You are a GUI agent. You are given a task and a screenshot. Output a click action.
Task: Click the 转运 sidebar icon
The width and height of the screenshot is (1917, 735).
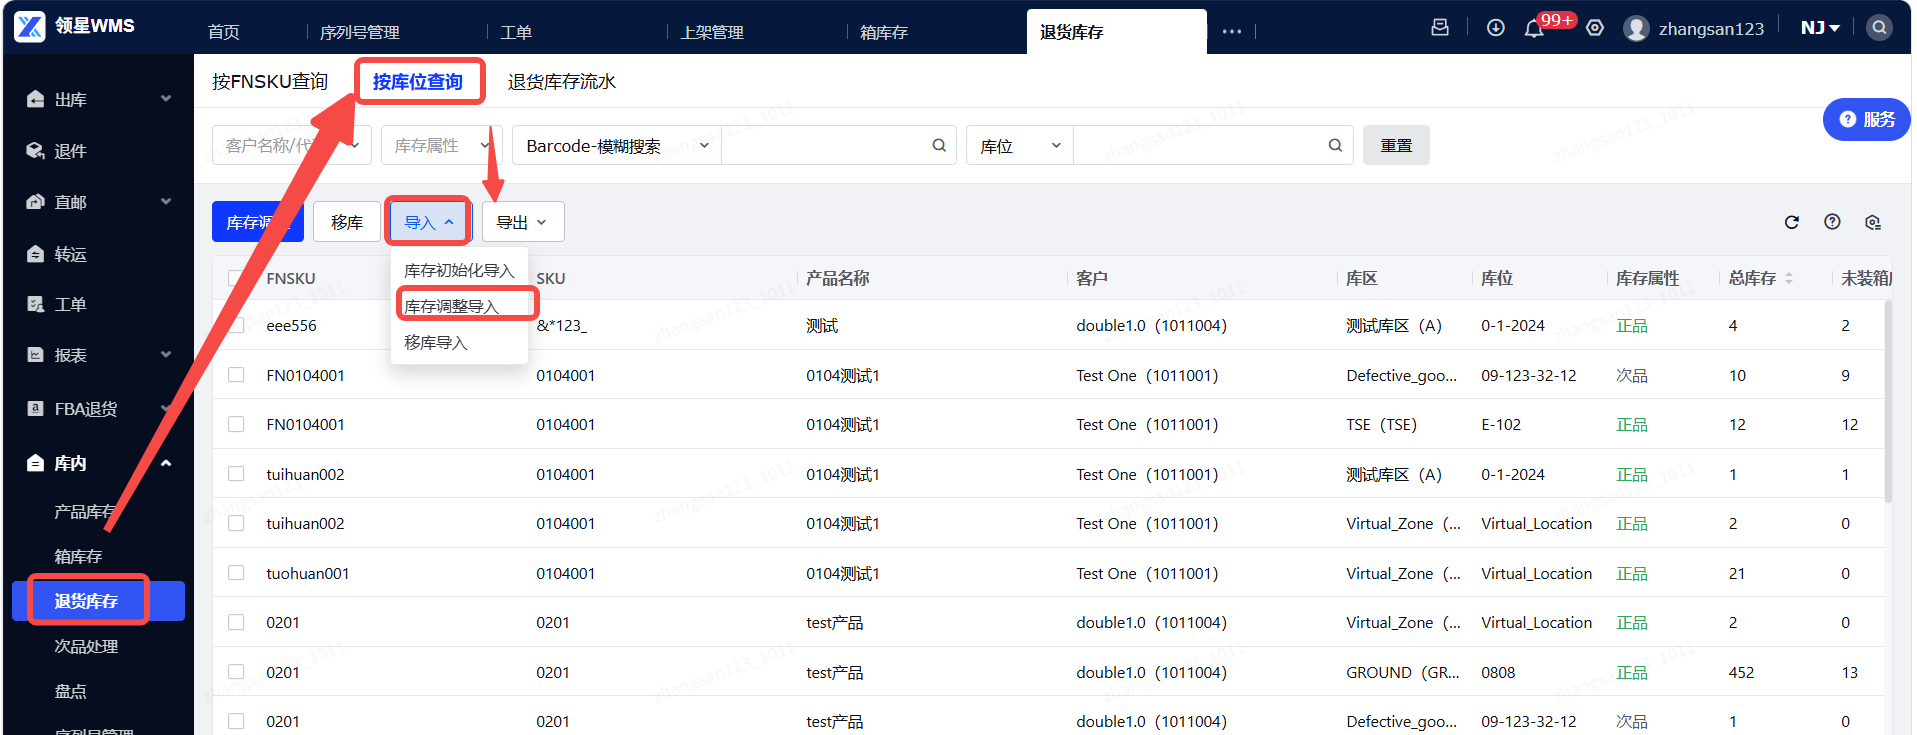point(35,254)
